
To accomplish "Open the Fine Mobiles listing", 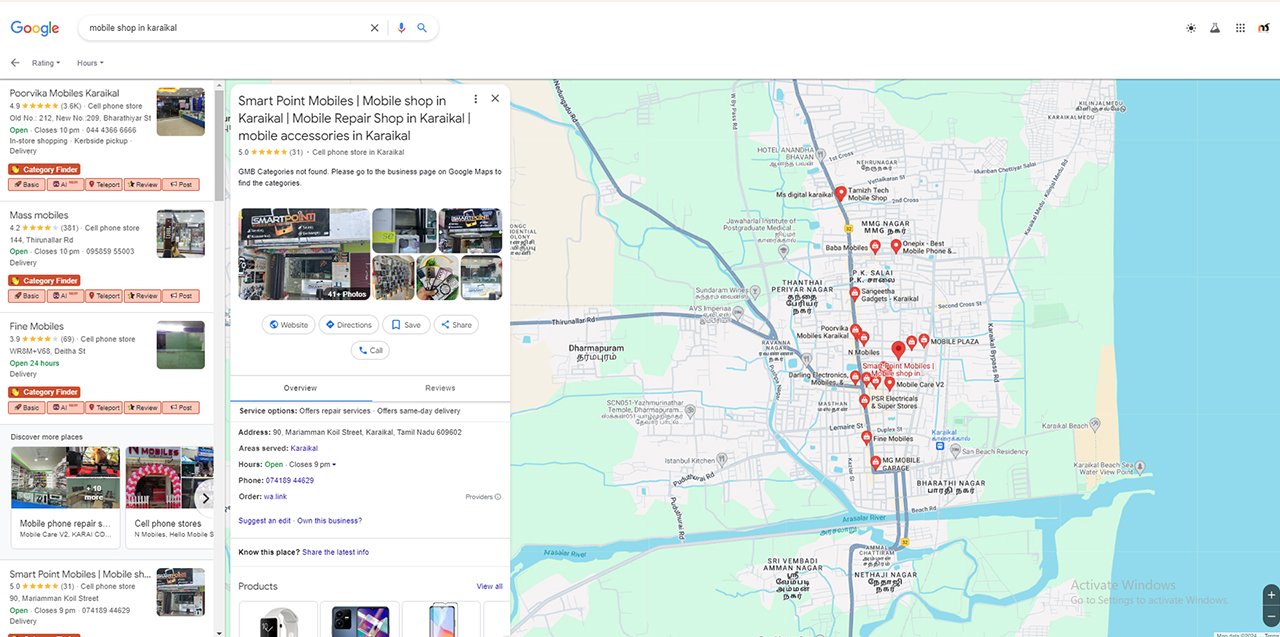I will (37, 326).
